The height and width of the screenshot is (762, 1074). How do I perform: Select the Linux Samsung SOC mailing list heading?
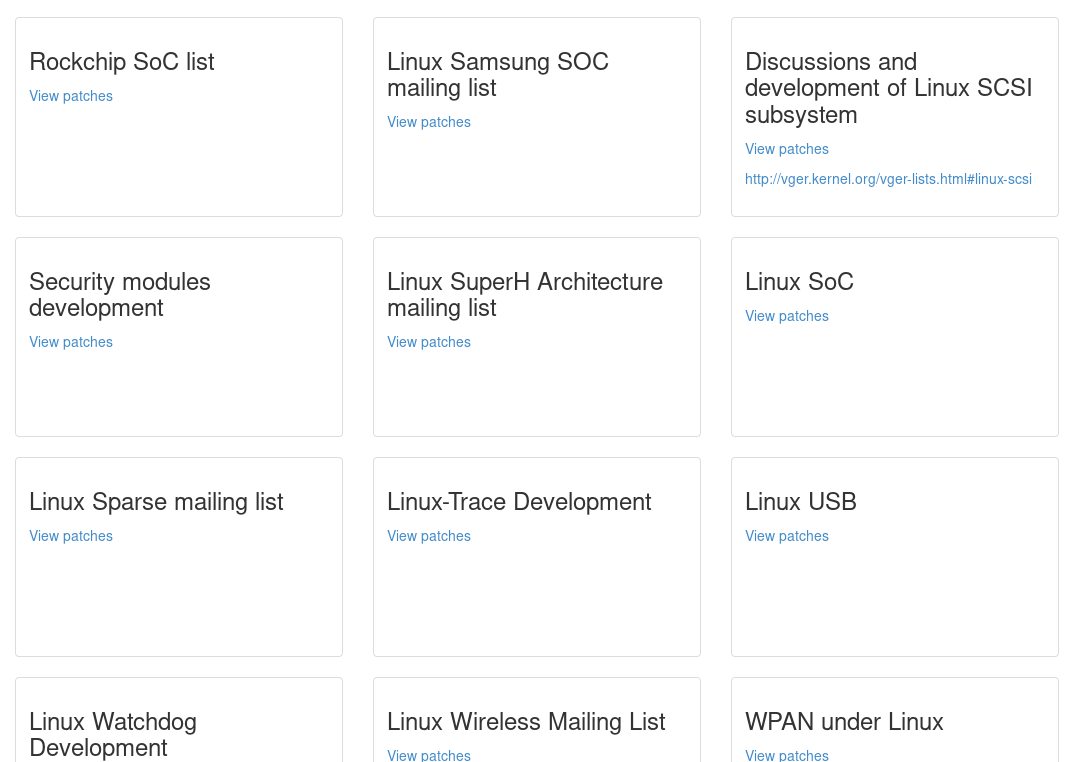click(x=498, y=75)
